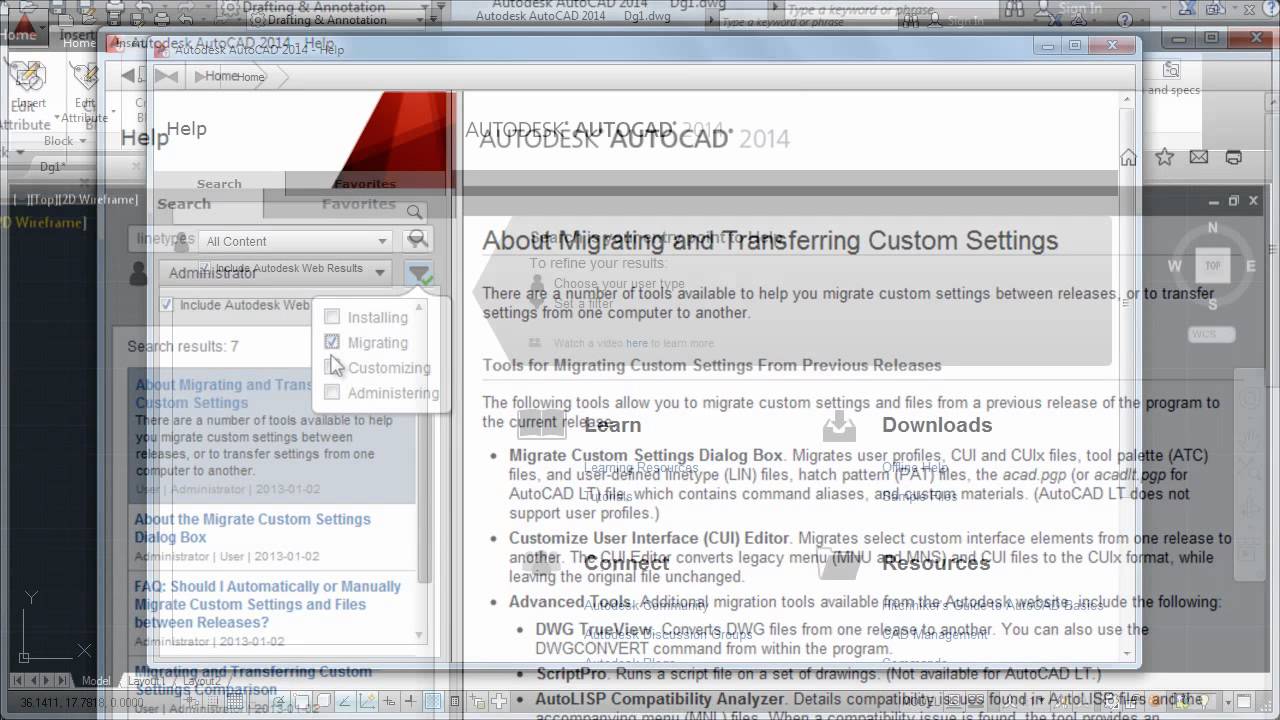This screenshot has width=1280, height=720.
Task: Toggle highlighted Transparency icon in status bar
Action: [x=433, y=701]
